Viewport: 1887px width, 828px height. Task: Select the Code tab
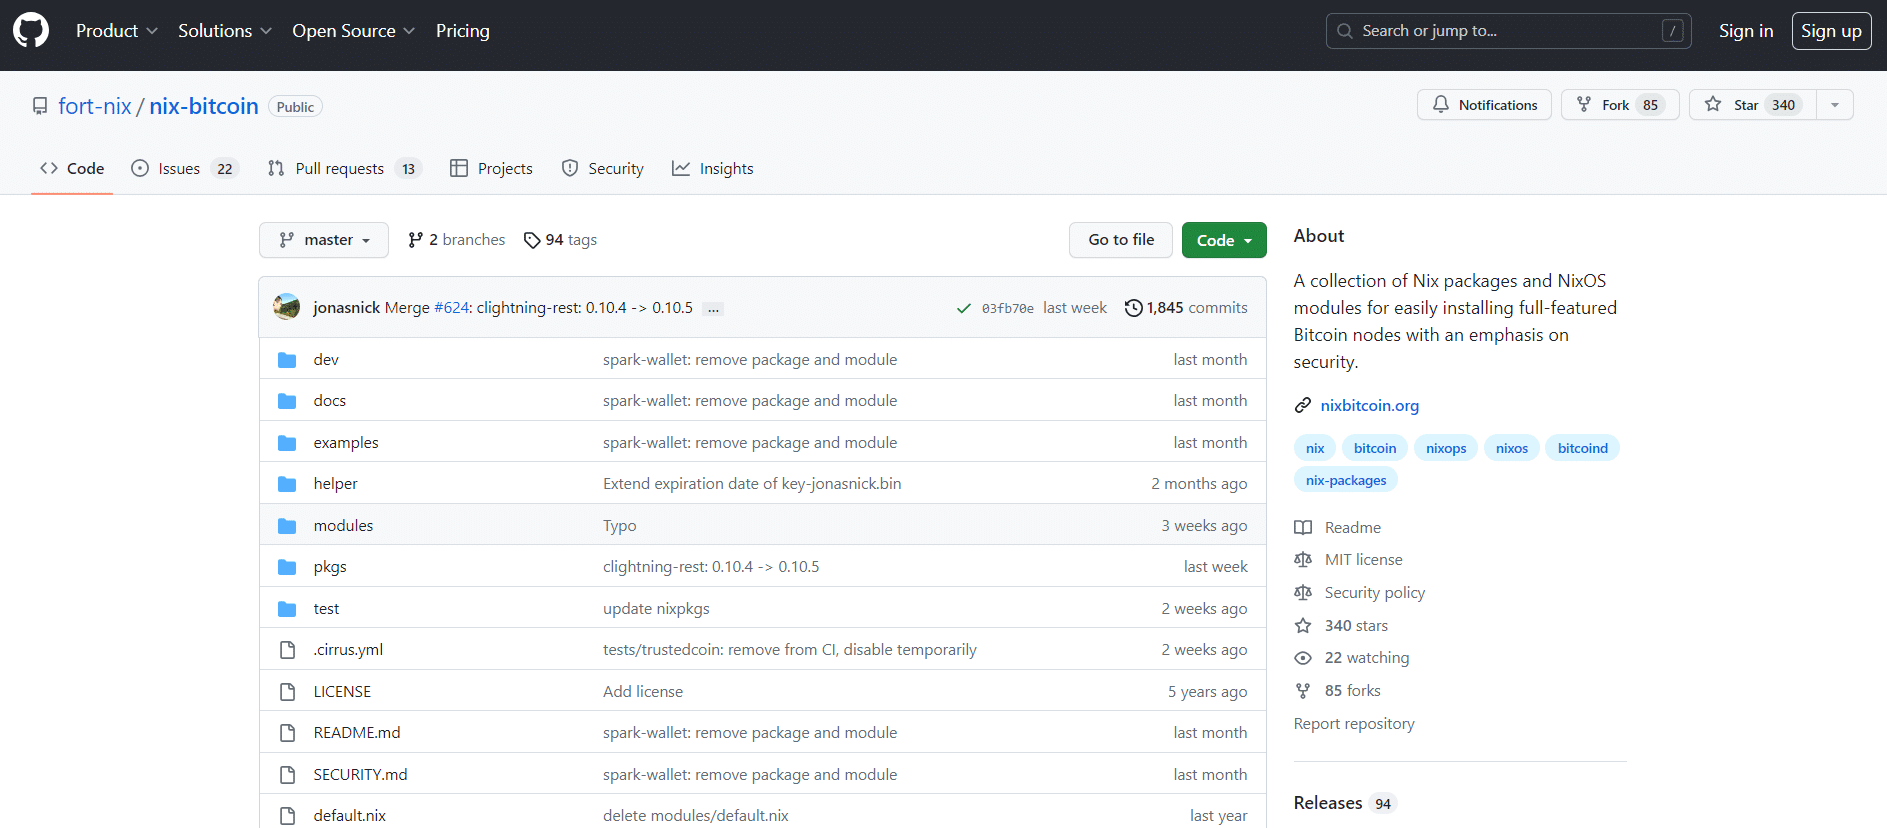72,169
